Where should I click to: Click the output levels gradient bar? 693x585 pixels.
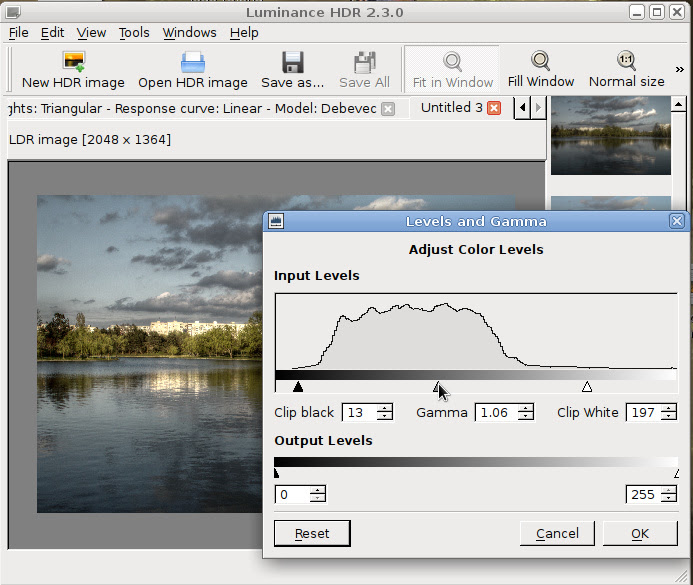coord(476,462)
